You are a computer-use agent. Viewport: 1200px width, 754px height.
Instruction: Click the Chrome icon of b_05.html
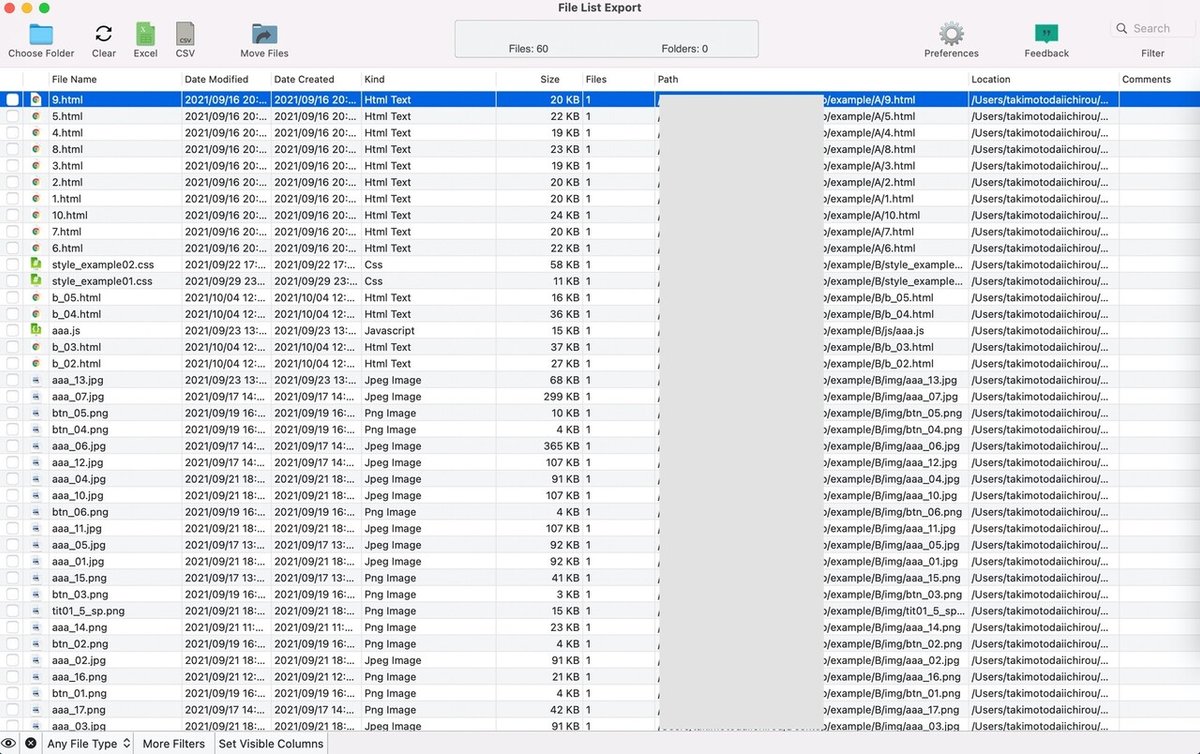(36, 297)
